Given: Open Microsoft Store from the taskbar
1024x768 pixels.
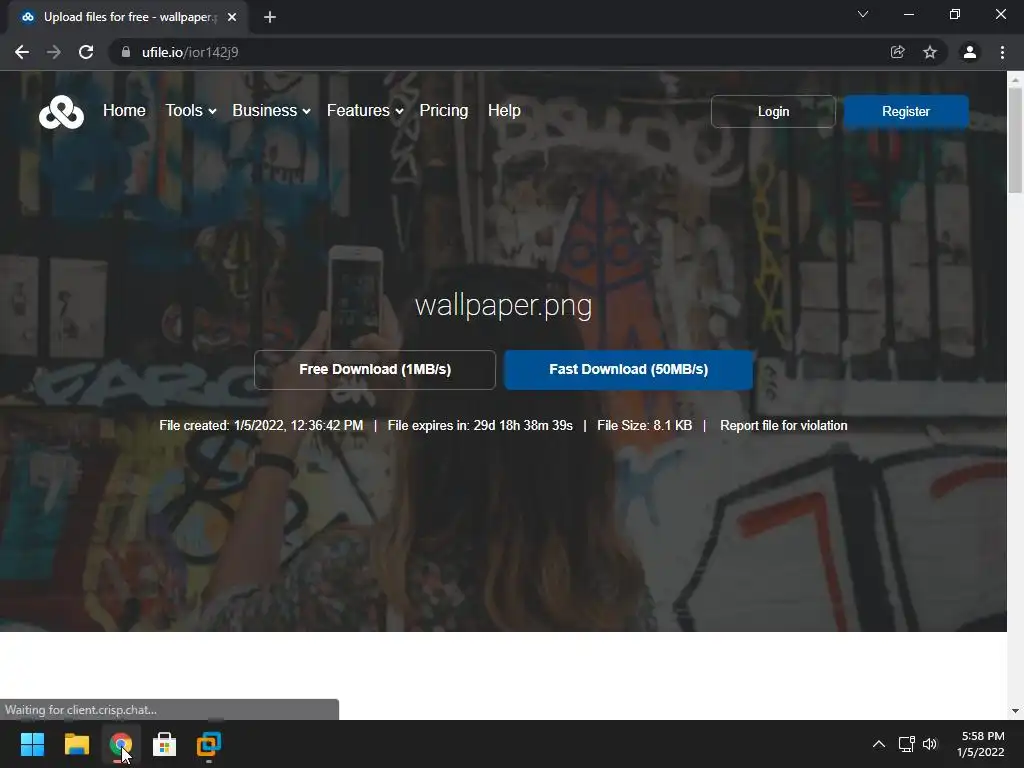Looking at the screenshot, I should (165, 744).
